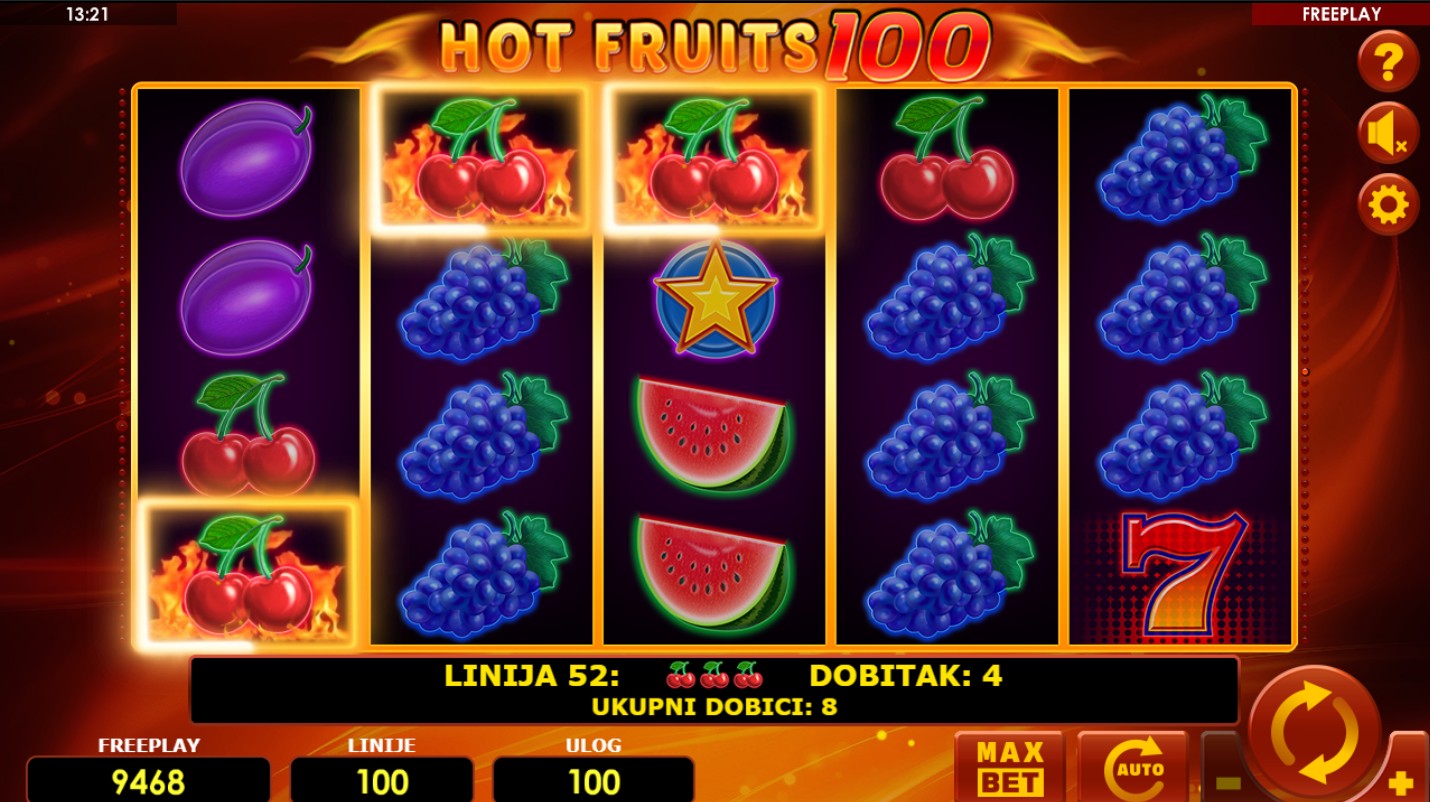Screen dimensions: 1430x802
Task: Click the ULOG bet amount field
Action: click(594, 780)
